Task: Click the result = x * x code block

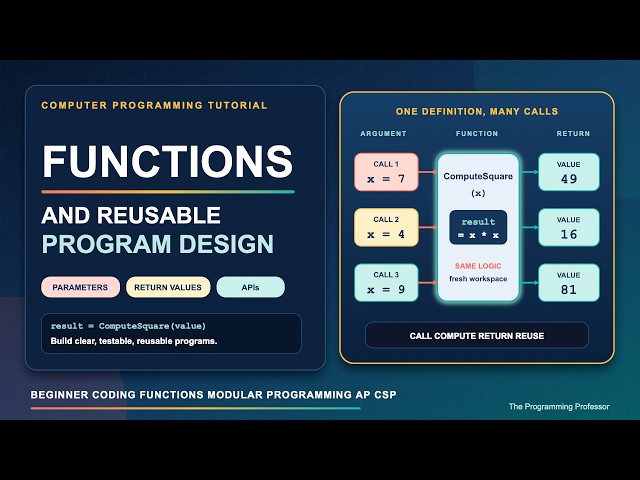Action: 478,228
